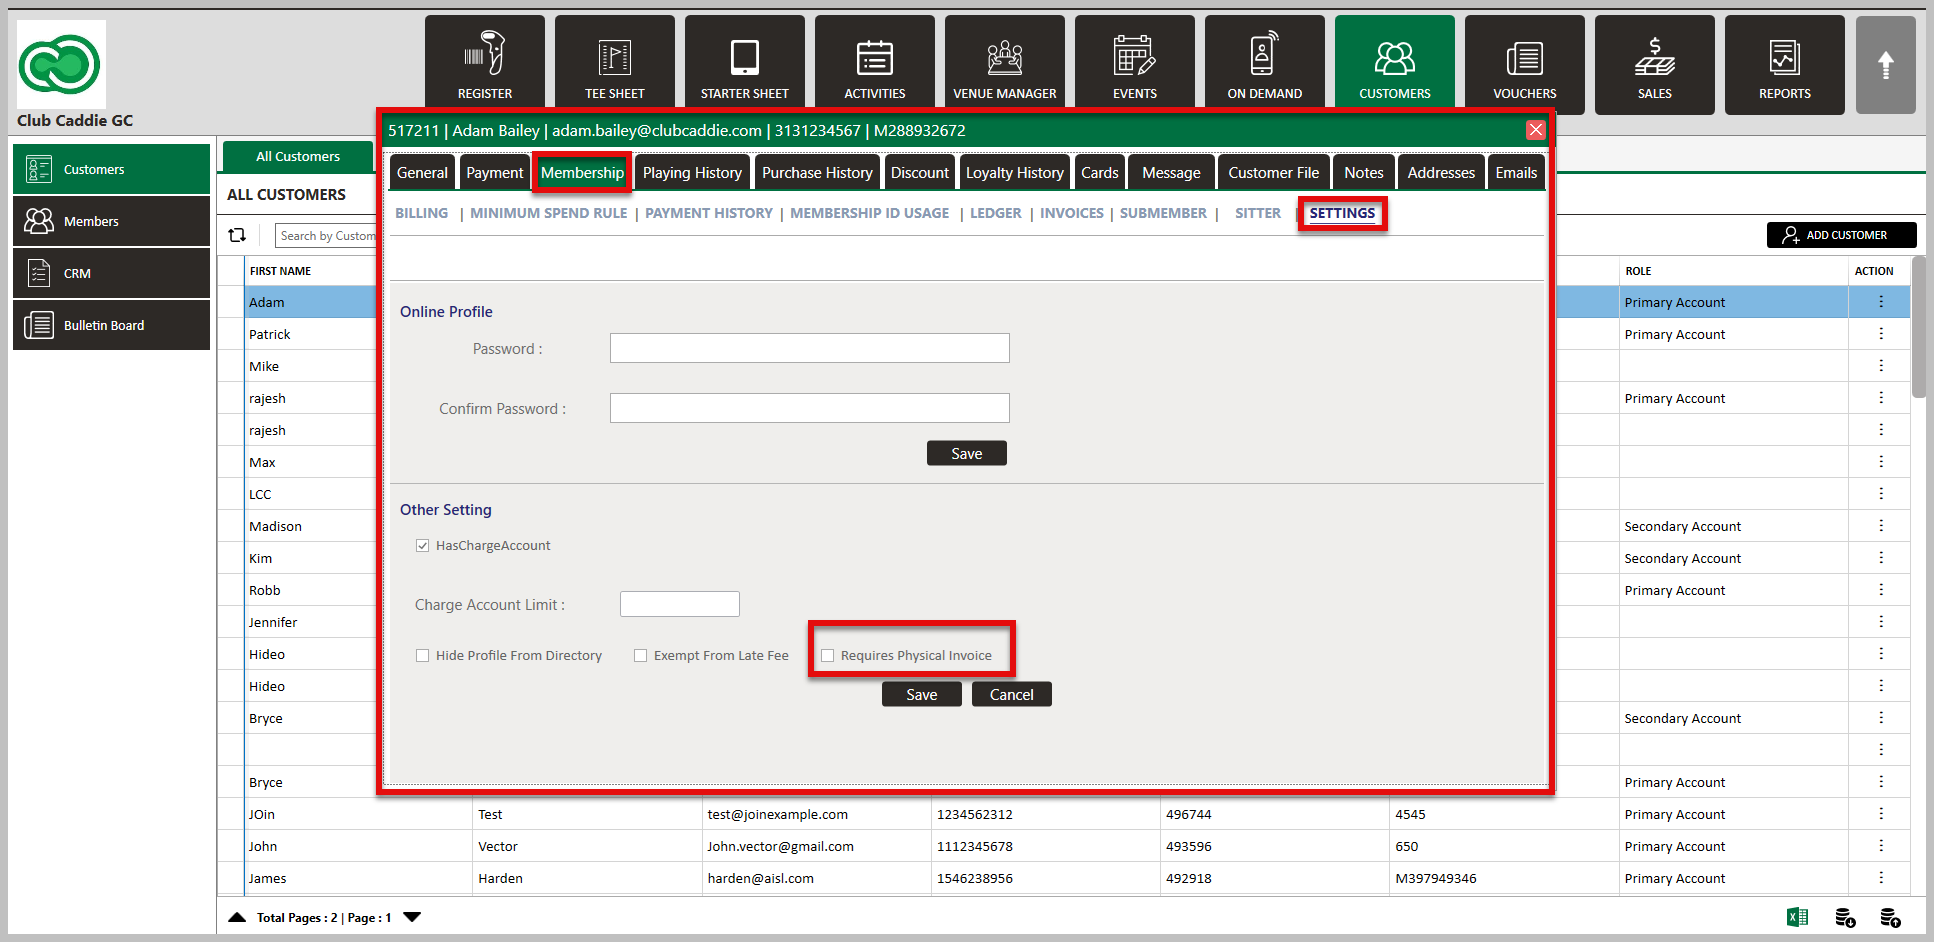
Task: Save the Online Profile password
Action: point(967,453)
